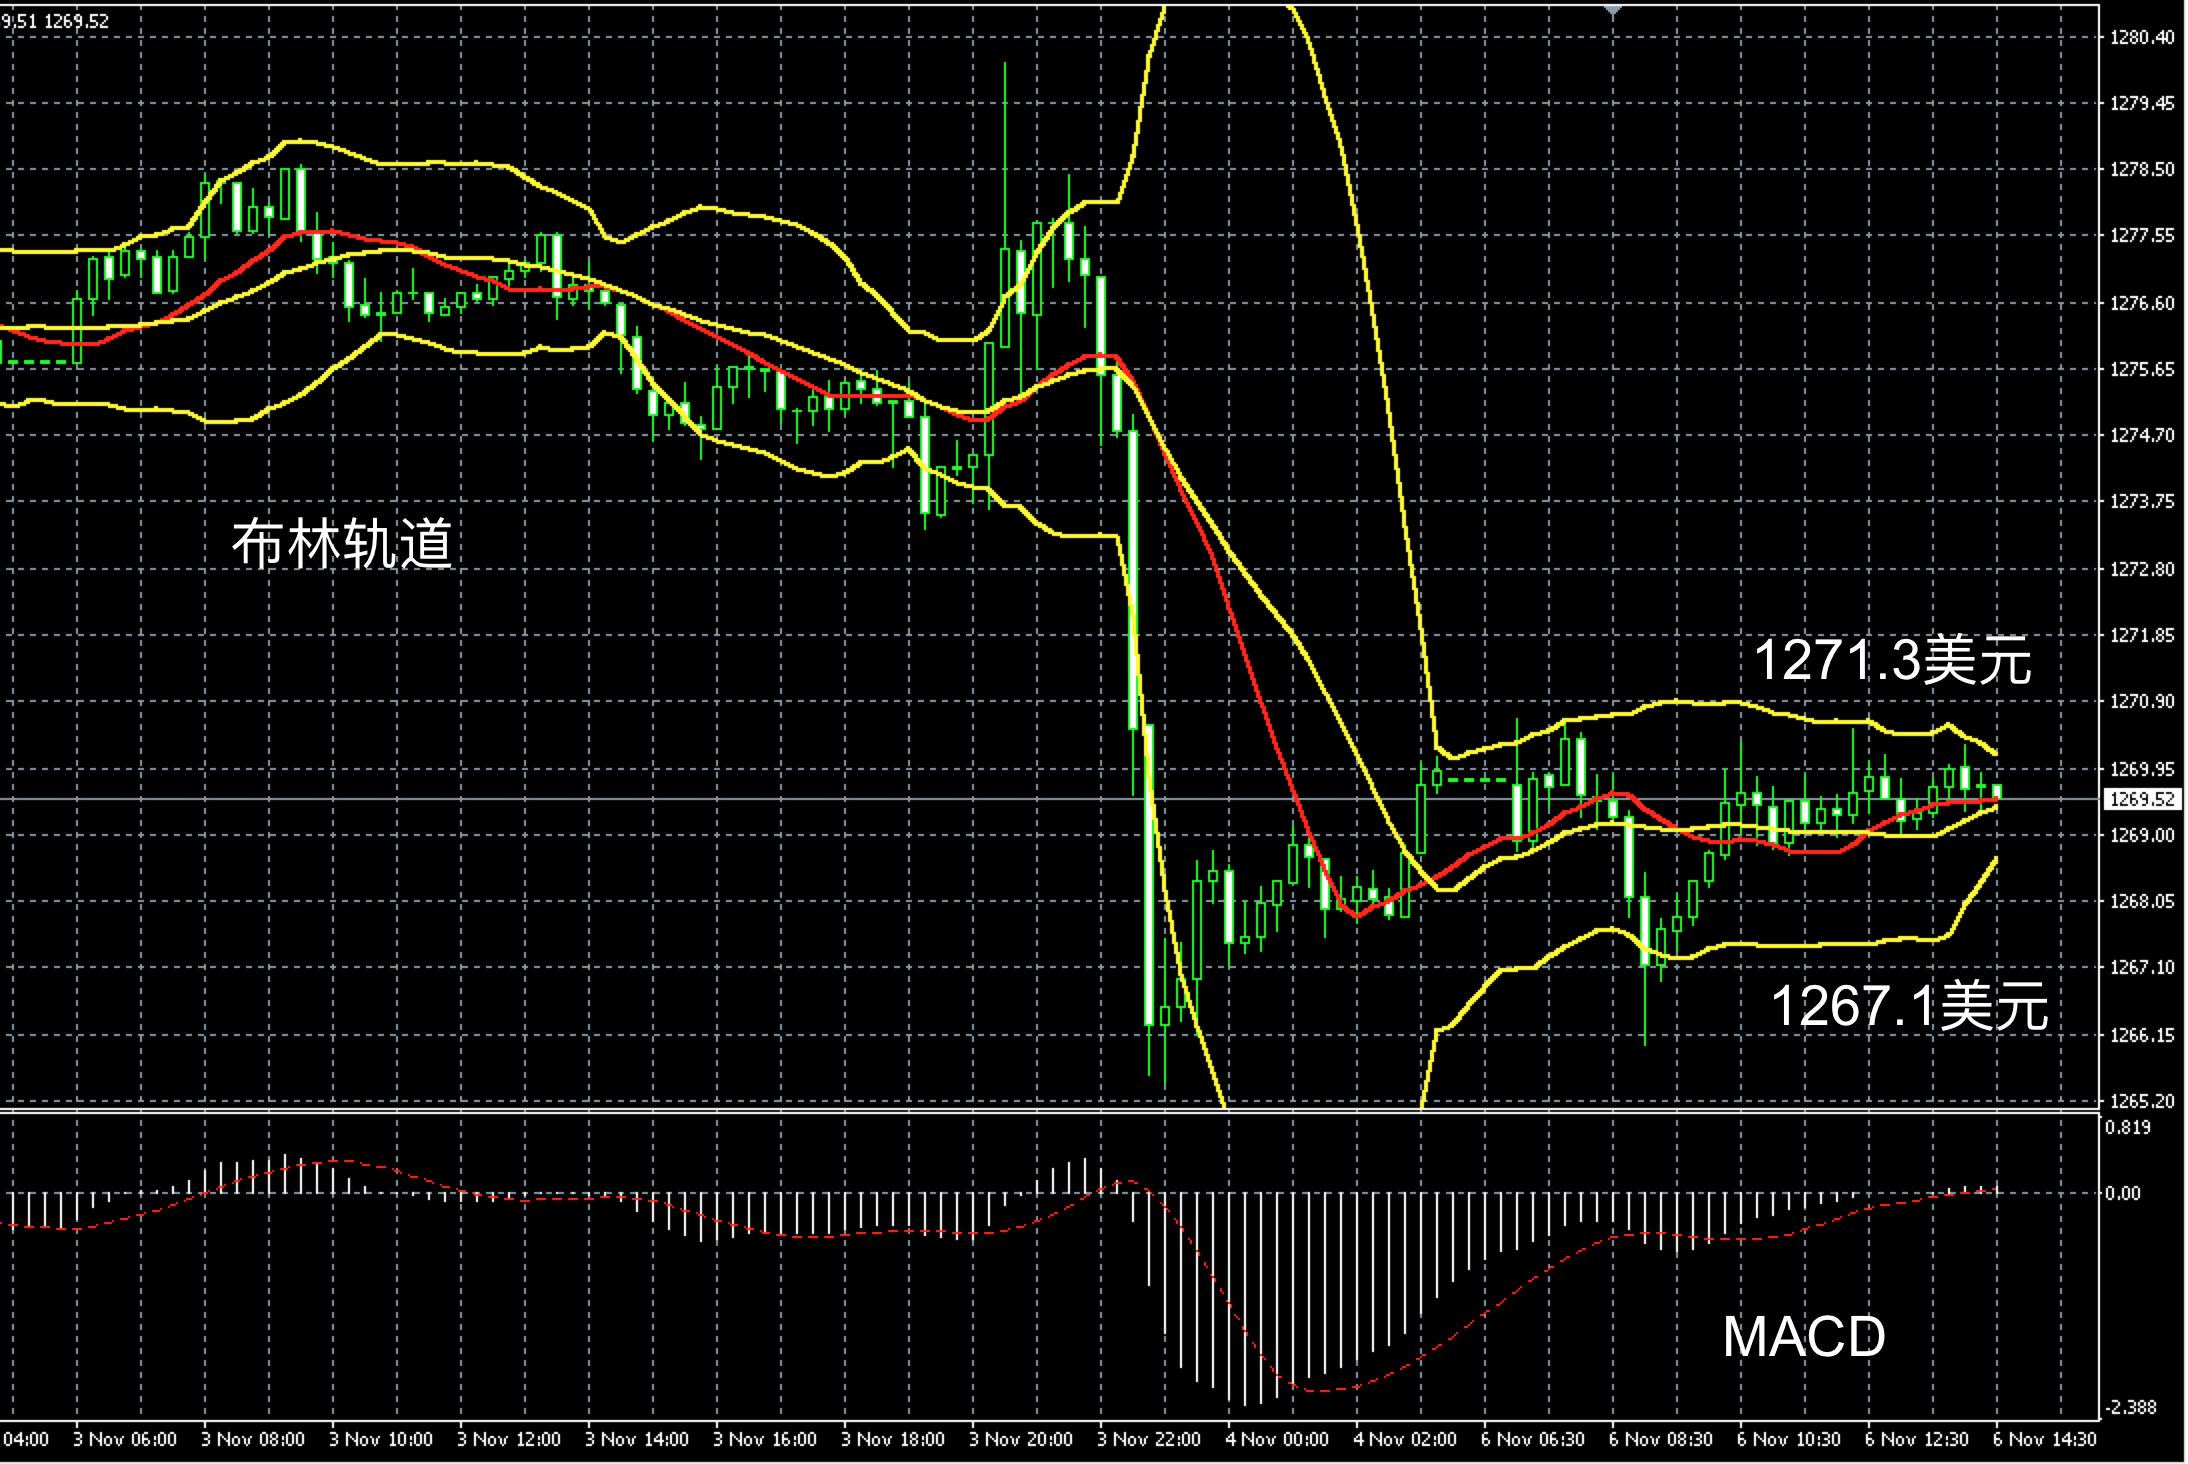Screen dimensions: 2188x1464
Task: Click the 3 Nov 22:00 time label
Action: (x=1149, y=1440)
